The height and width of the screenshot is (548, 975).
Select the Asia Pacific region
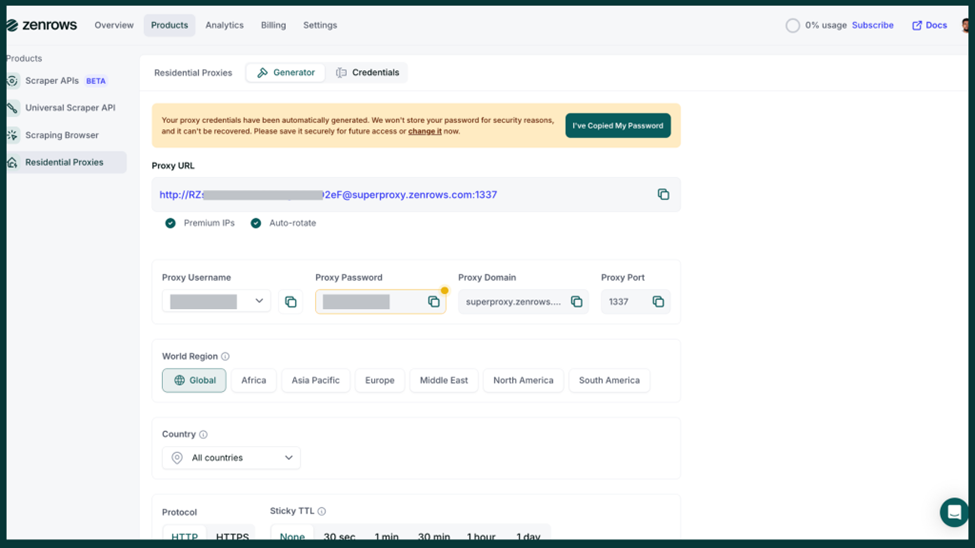pyautogui.click(x=315, y=380)
